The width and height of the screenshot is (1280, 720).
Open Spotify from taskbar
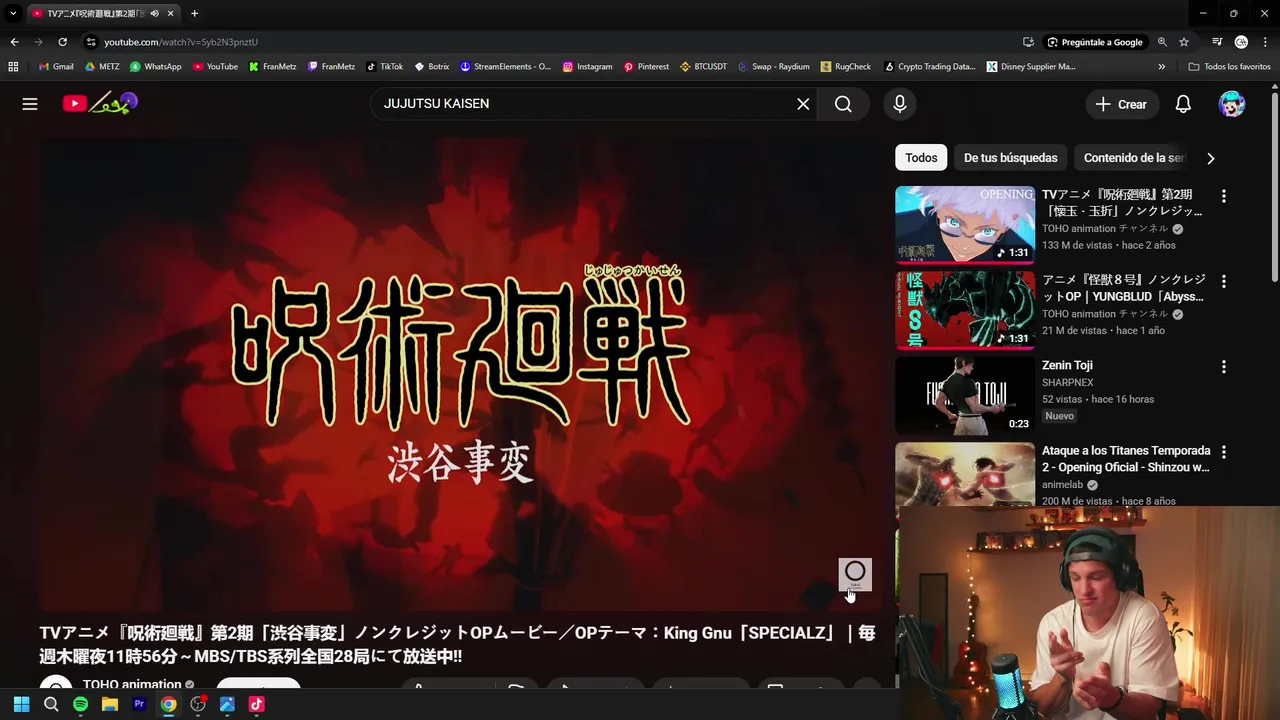click(x=80, y=704)
